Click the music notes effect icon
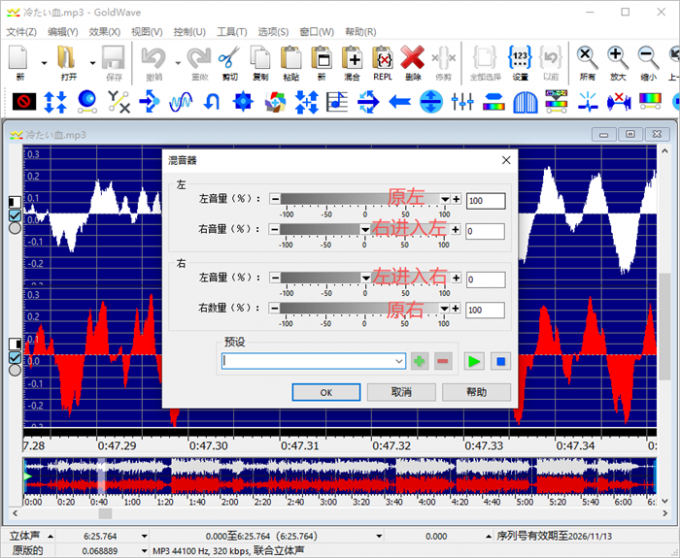This screenshot has height=558, width=680. point(337,102)
